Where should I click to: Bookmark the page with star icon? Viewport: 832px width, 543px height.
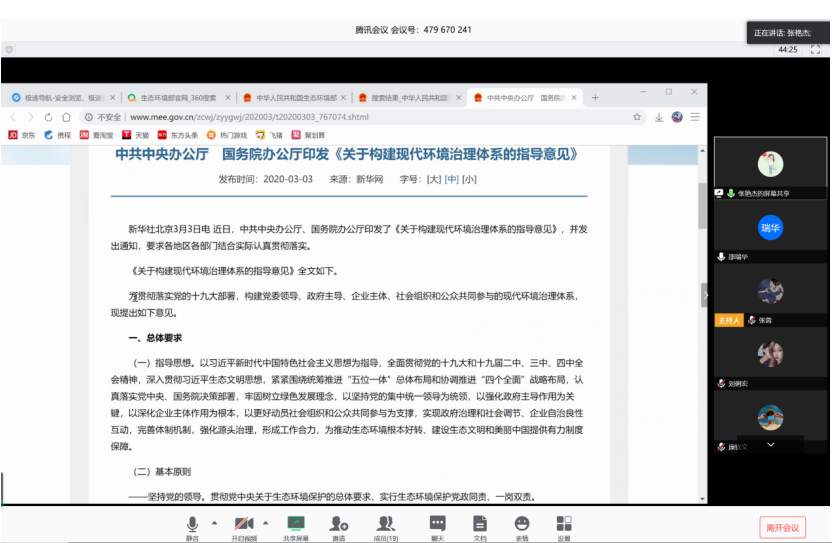point(637,117)
